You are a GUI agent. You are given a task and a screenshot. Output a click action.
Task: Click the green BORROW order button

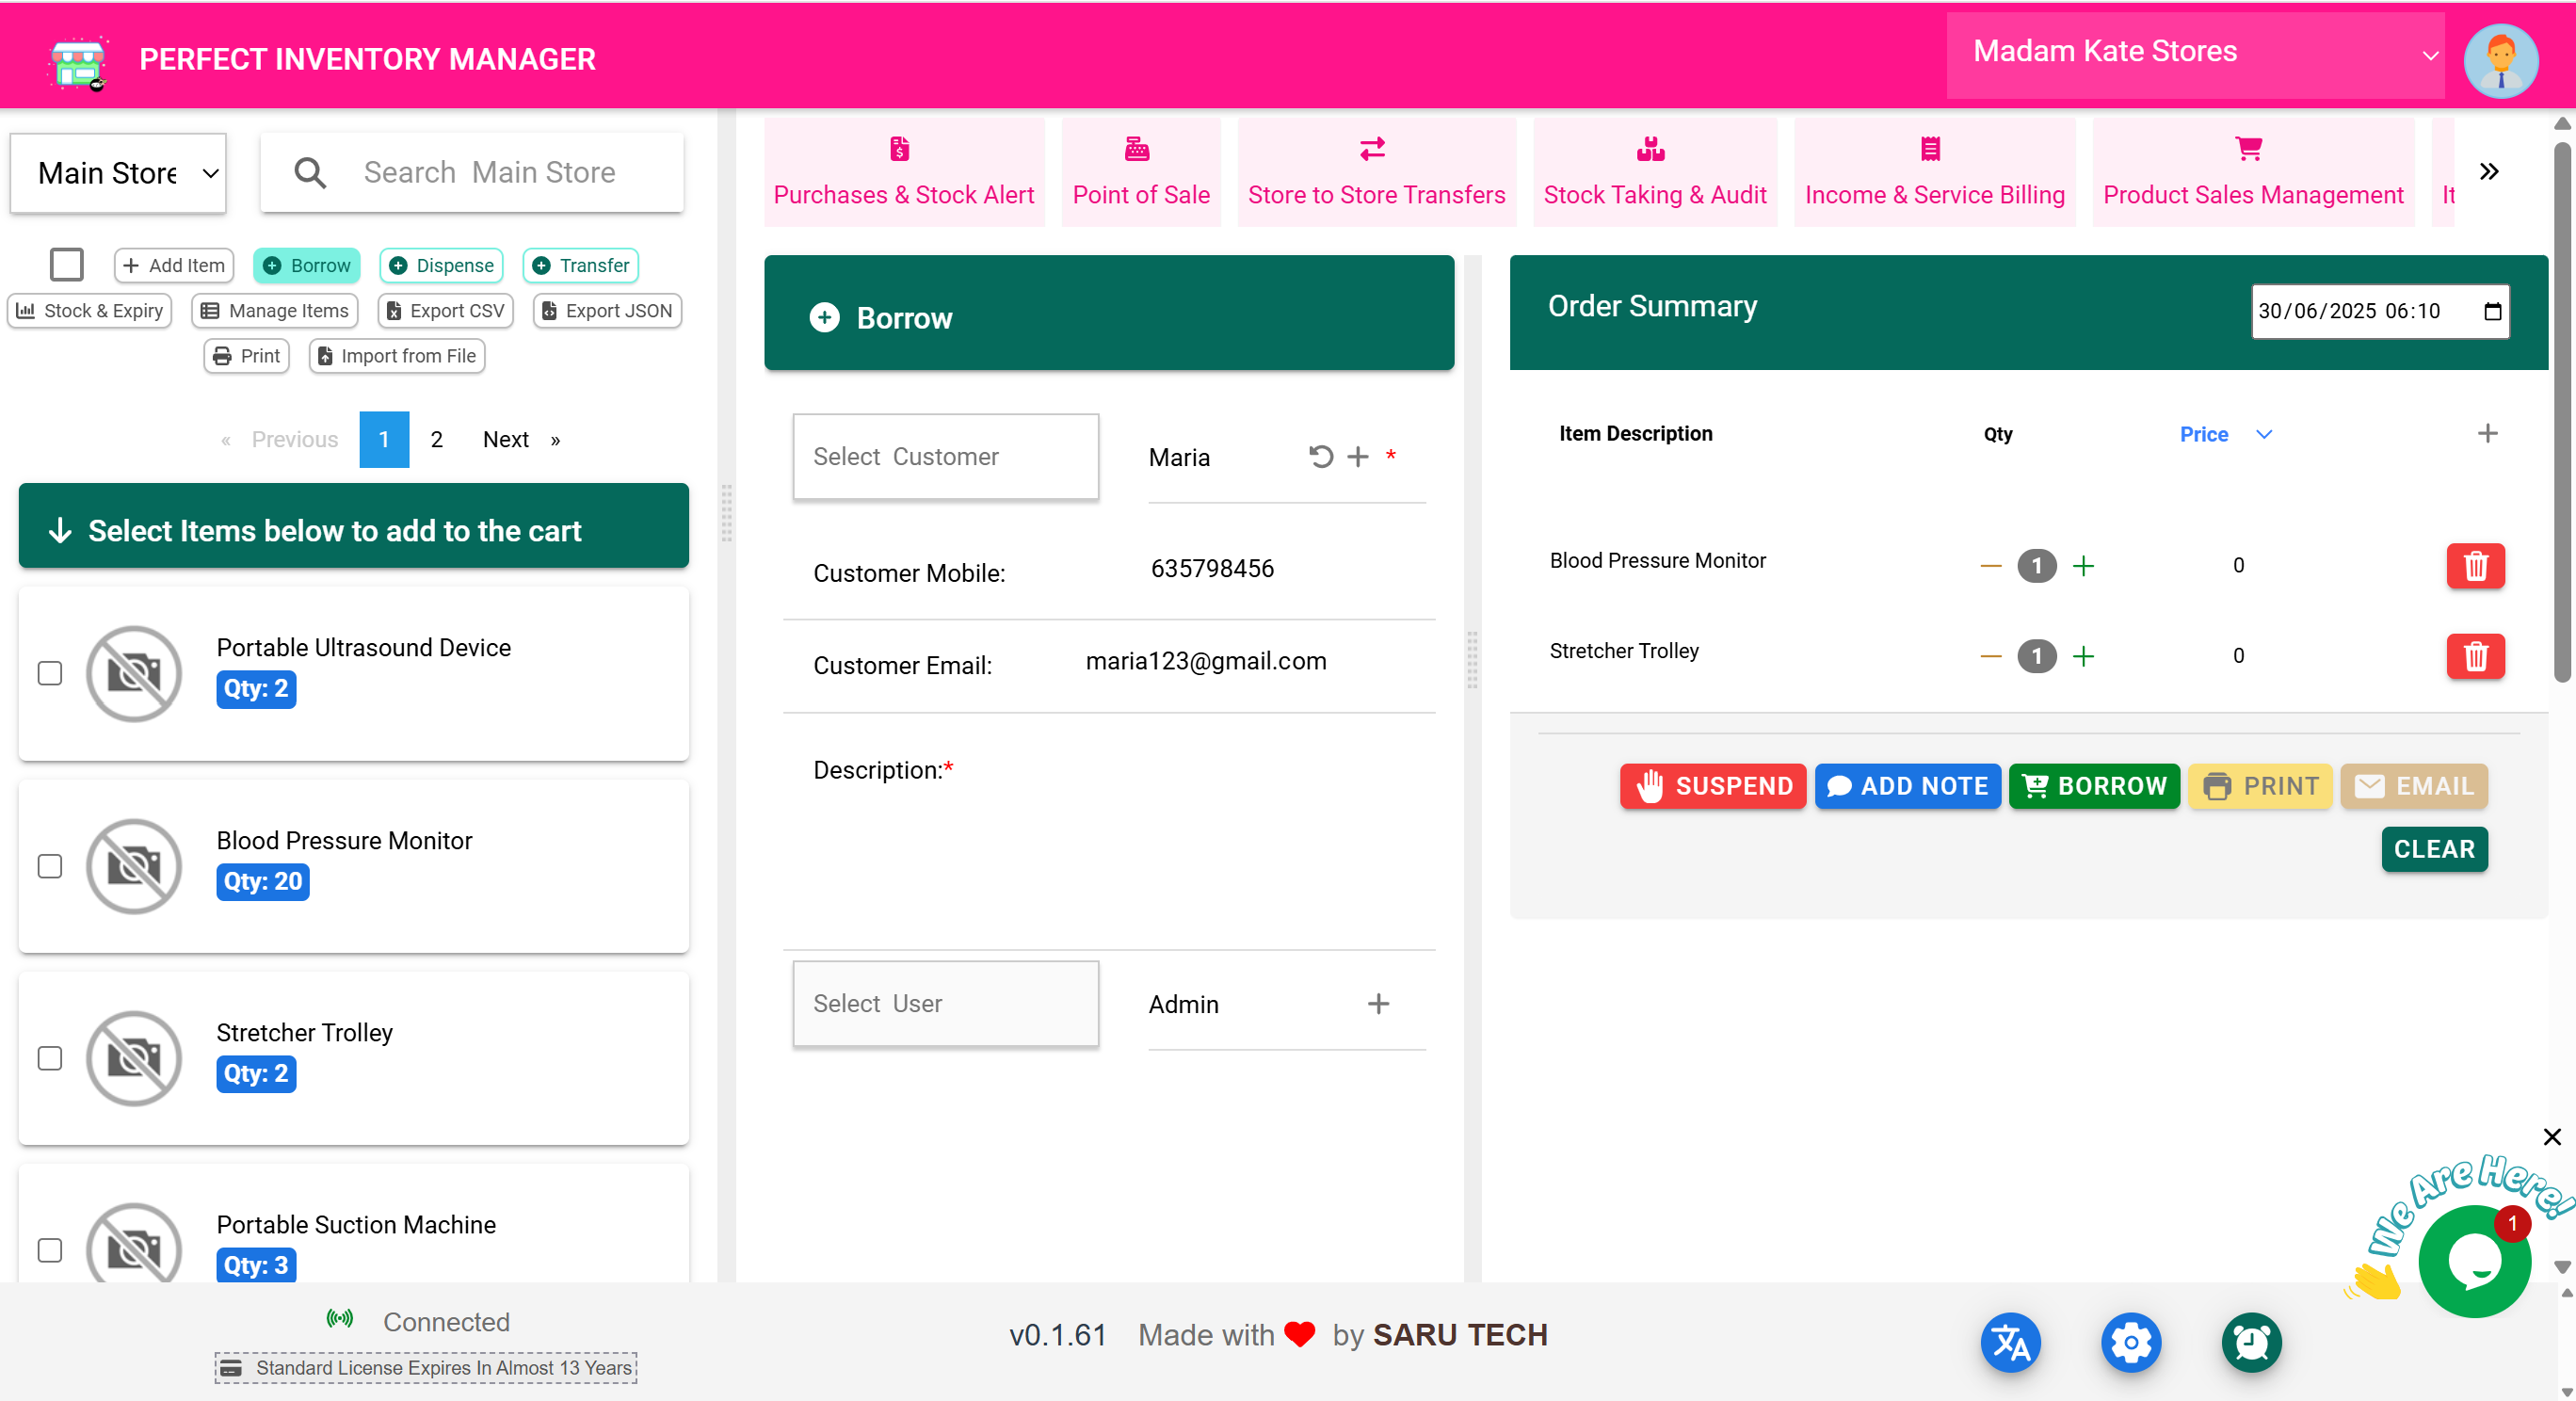point(2094,787)
